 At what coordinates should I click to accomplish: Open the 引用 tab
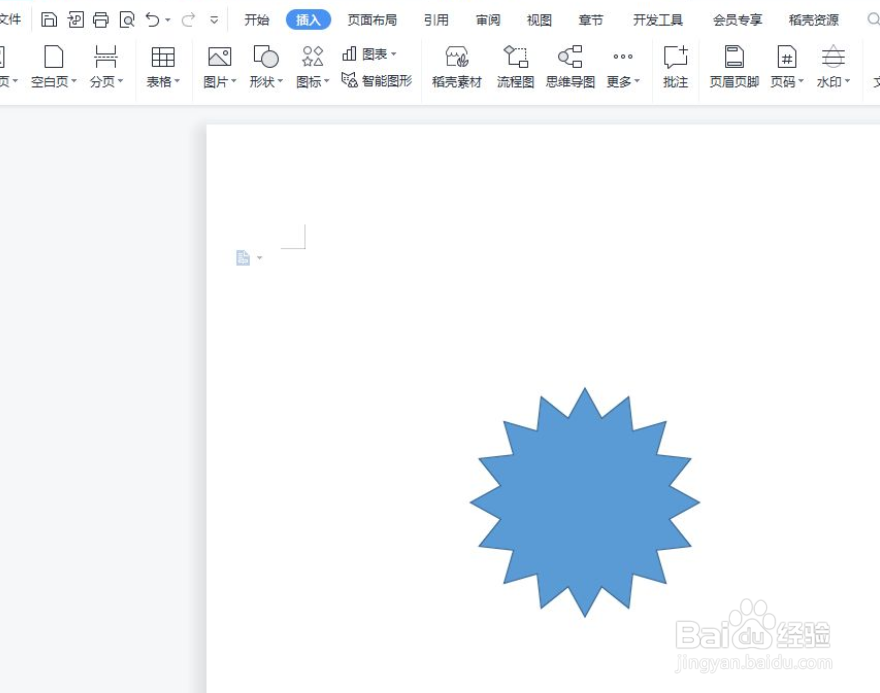tap(436, 20)
